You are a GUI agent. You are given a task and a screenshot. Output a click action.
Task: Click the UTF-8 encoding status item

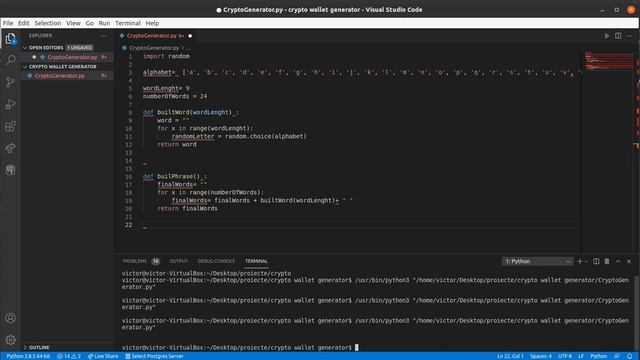click(565, 356)
